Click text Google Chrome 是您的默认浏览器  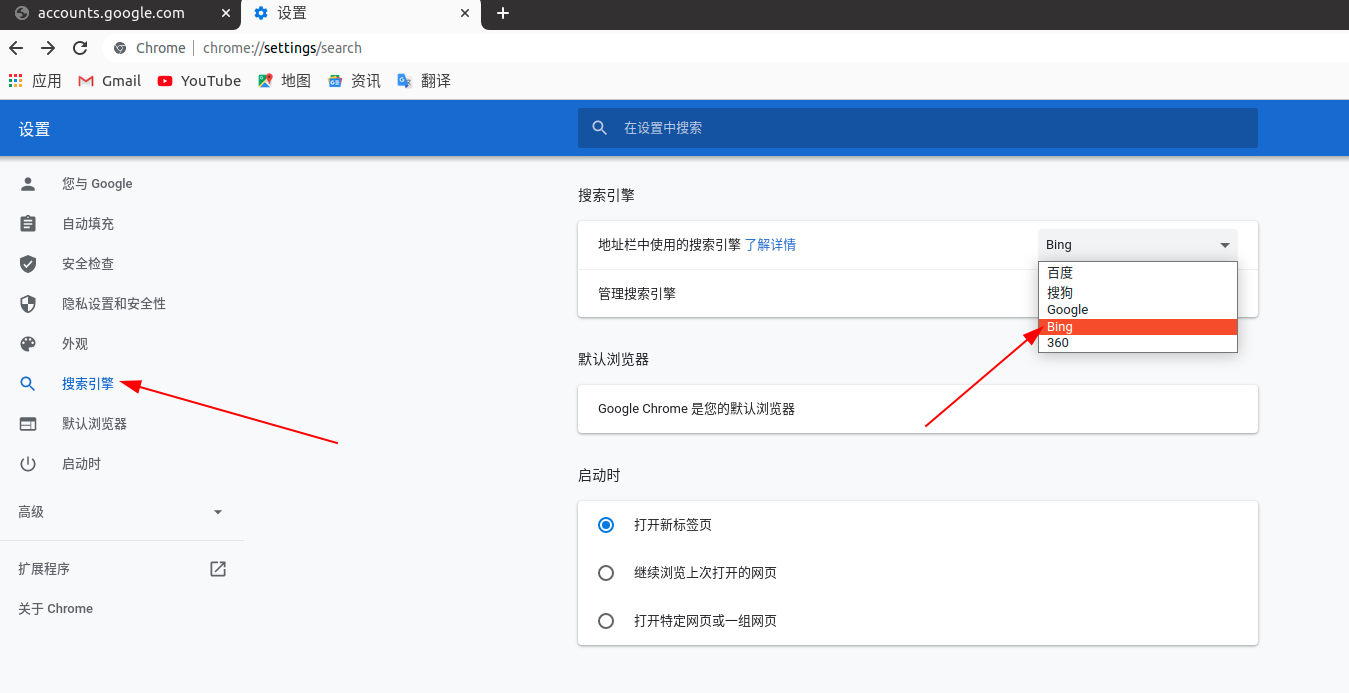696,409
